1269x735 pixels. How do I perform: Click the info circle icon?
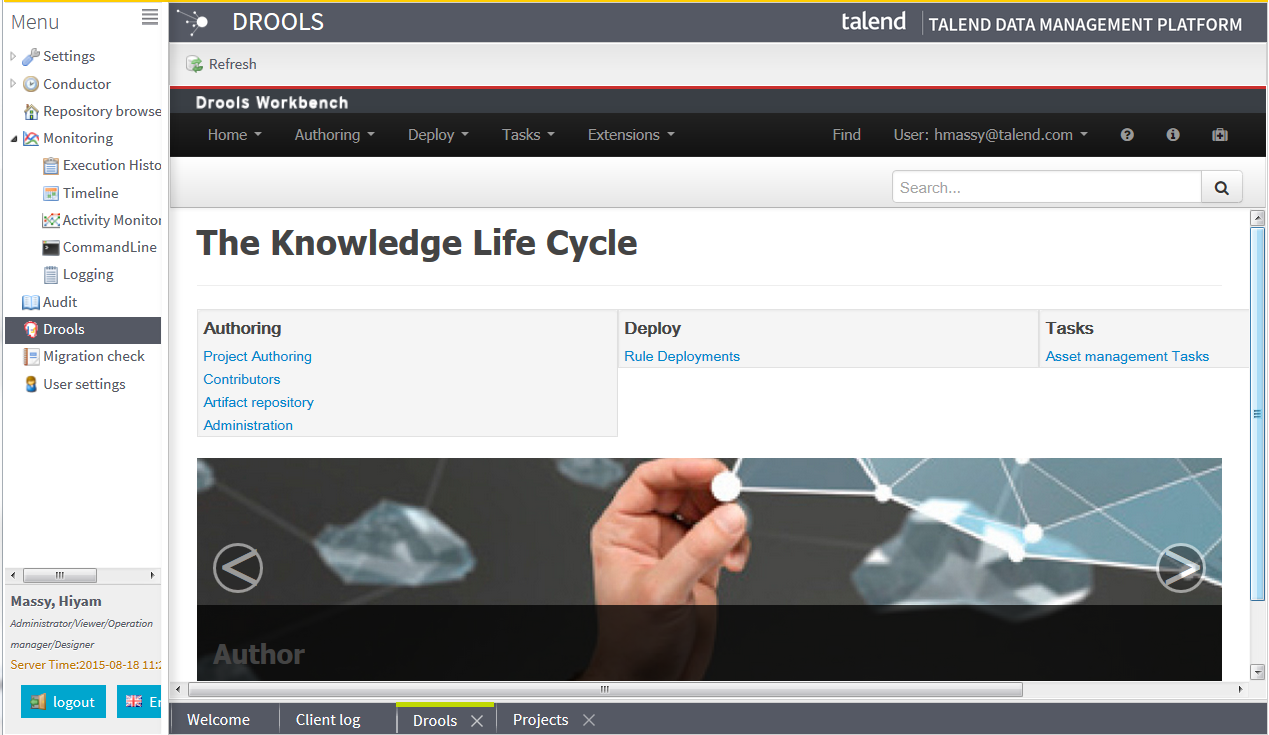click(x=1173, y=135)
